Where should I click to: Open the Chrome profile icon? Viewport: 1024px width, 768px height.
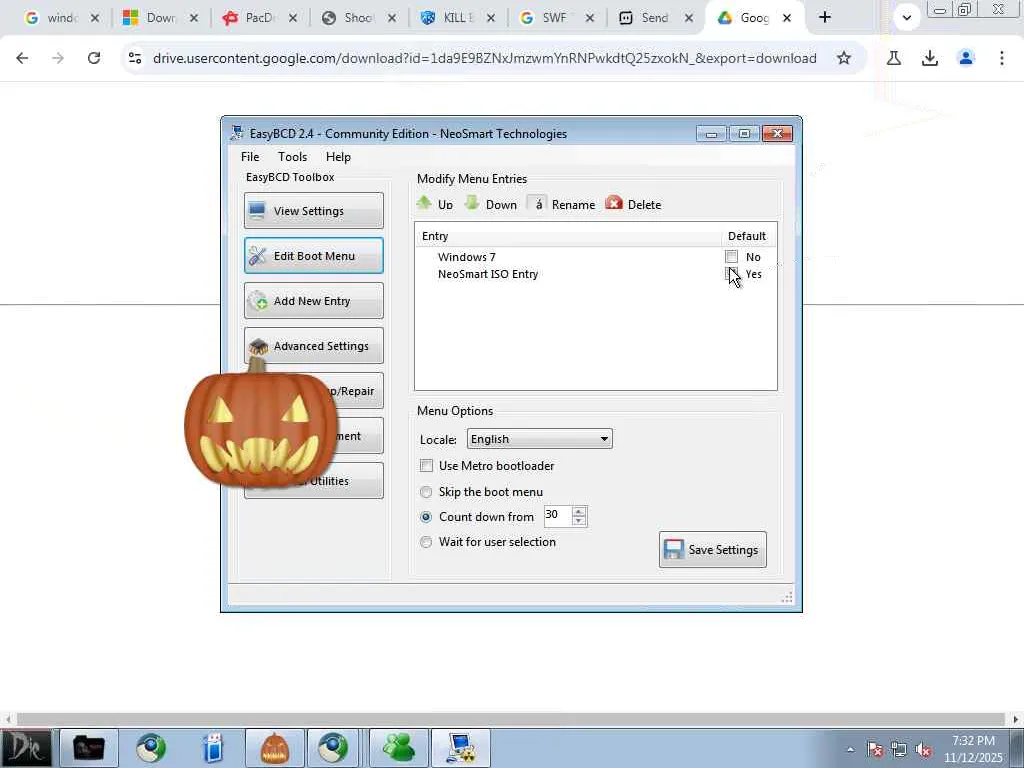[966, 58]
